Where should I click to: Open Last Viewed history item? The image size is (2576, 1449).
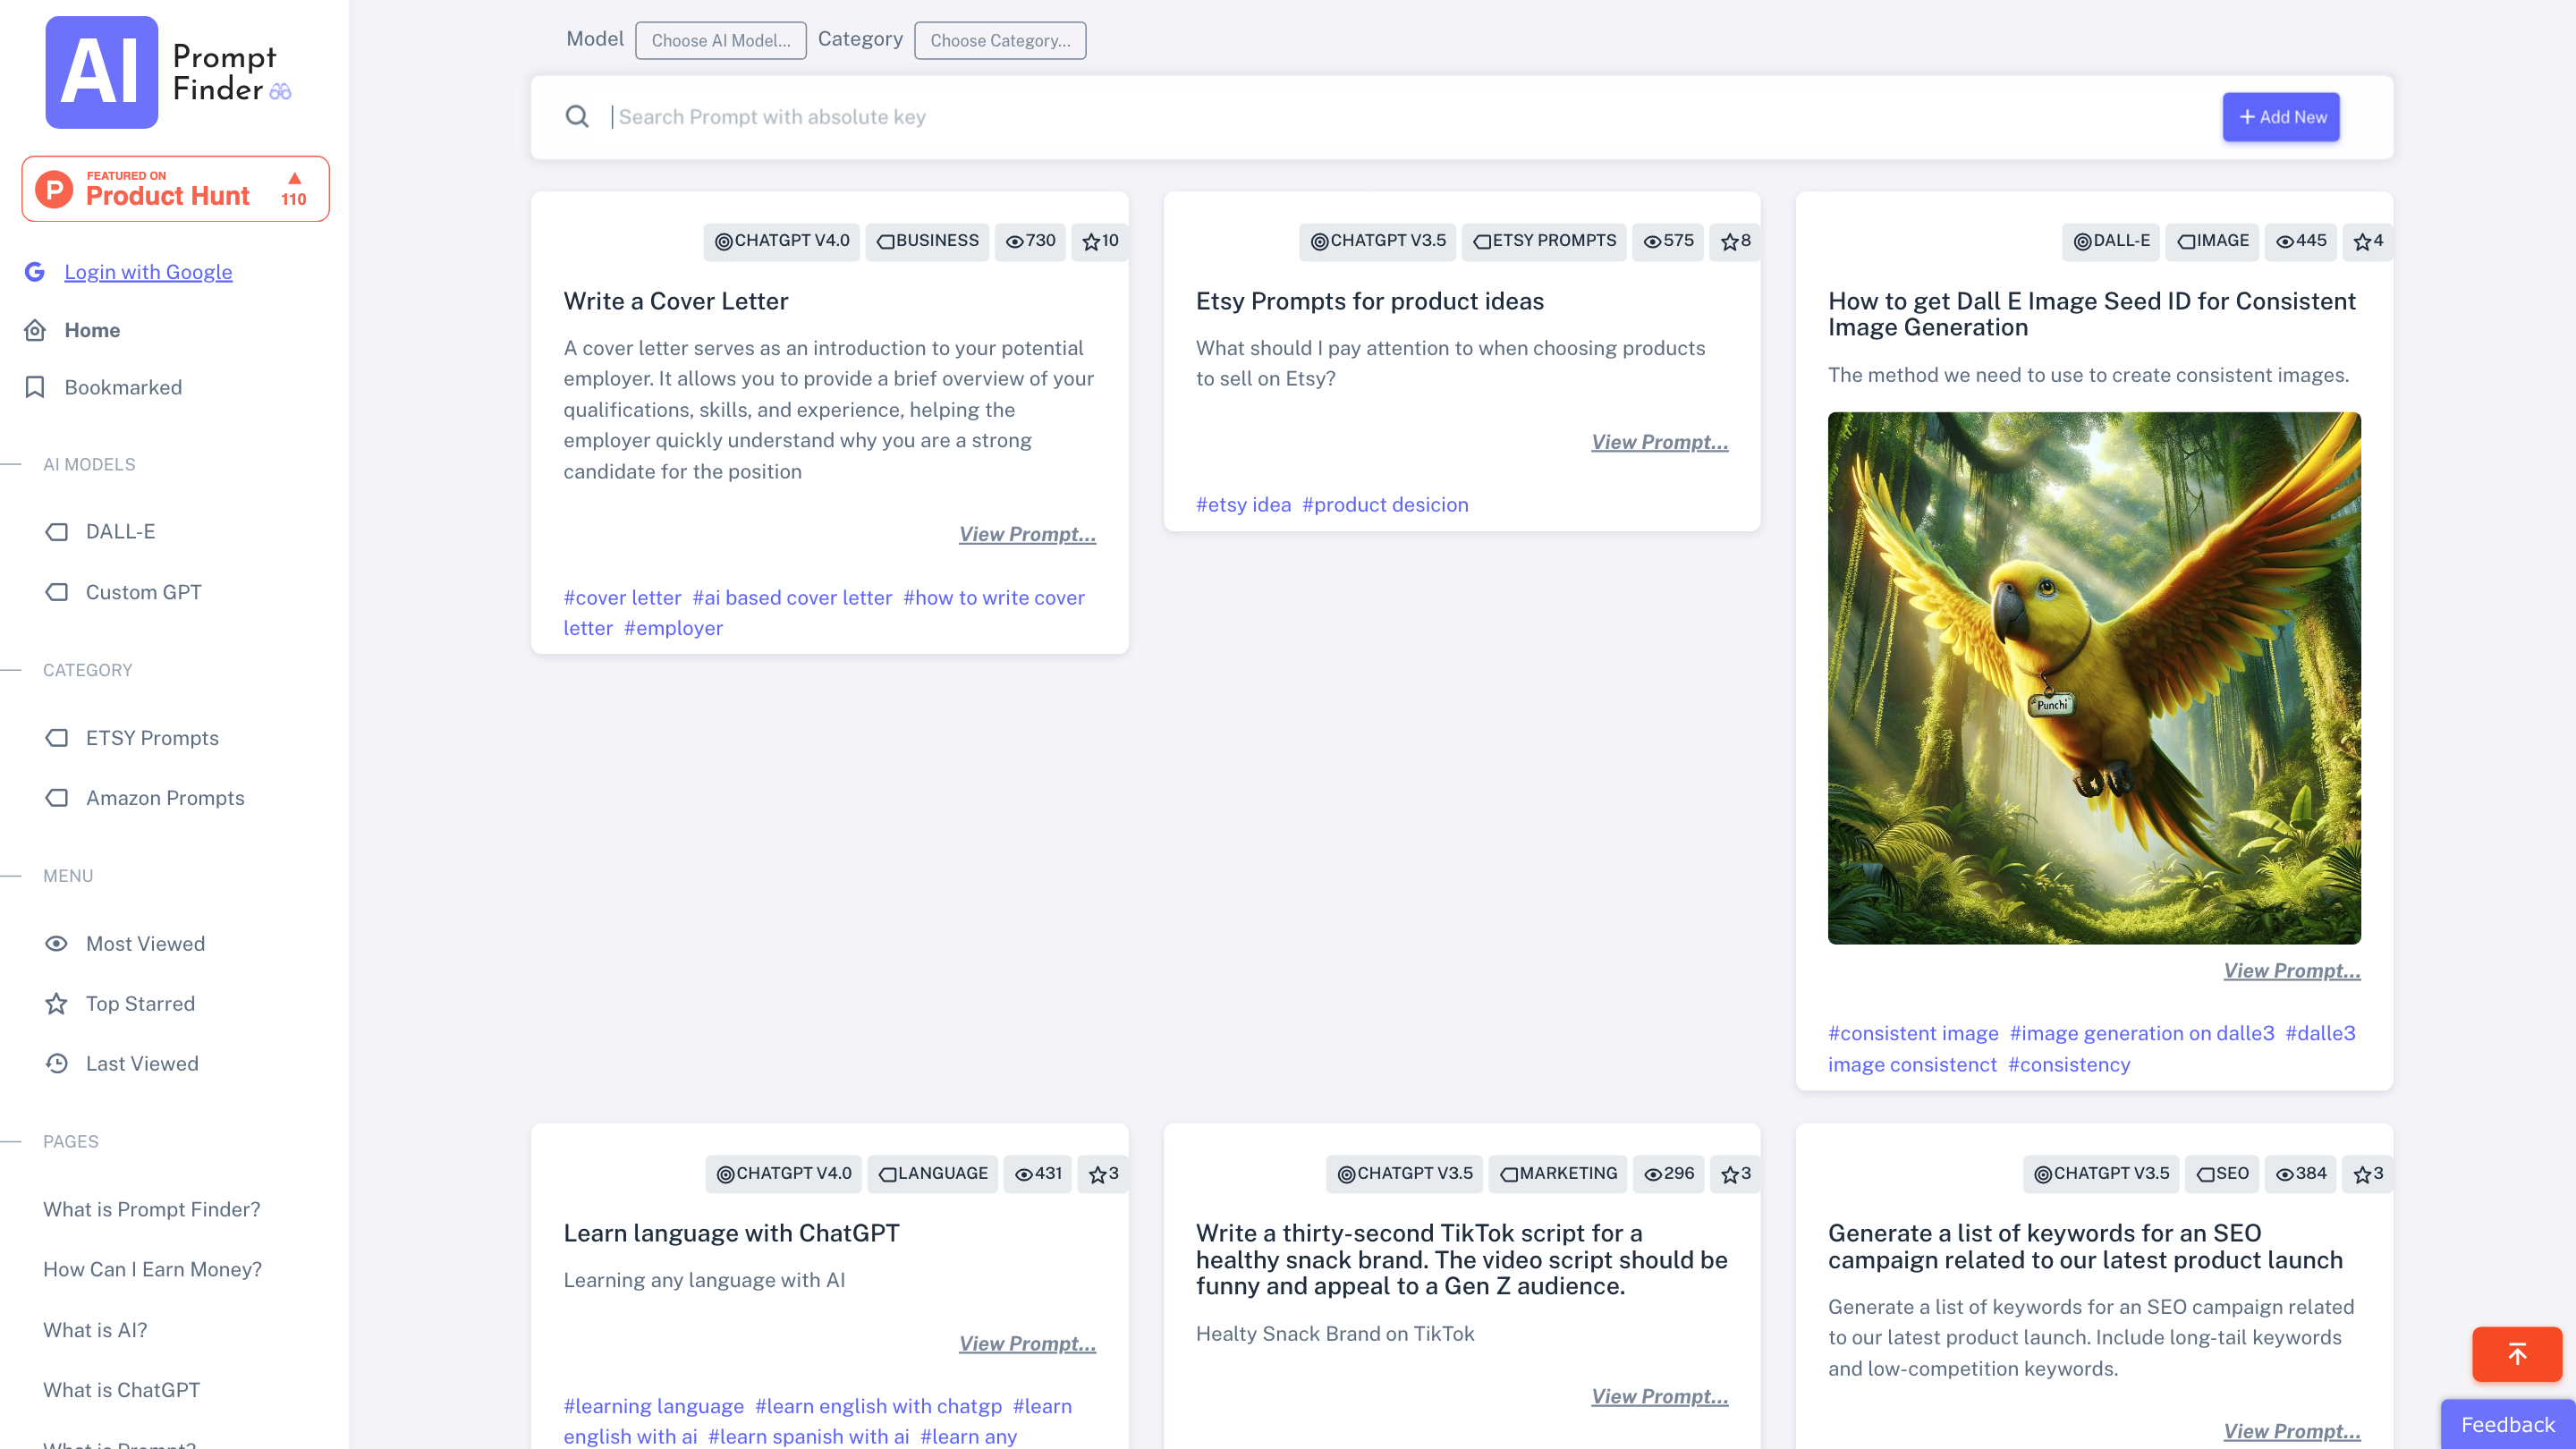[142, 1063]
